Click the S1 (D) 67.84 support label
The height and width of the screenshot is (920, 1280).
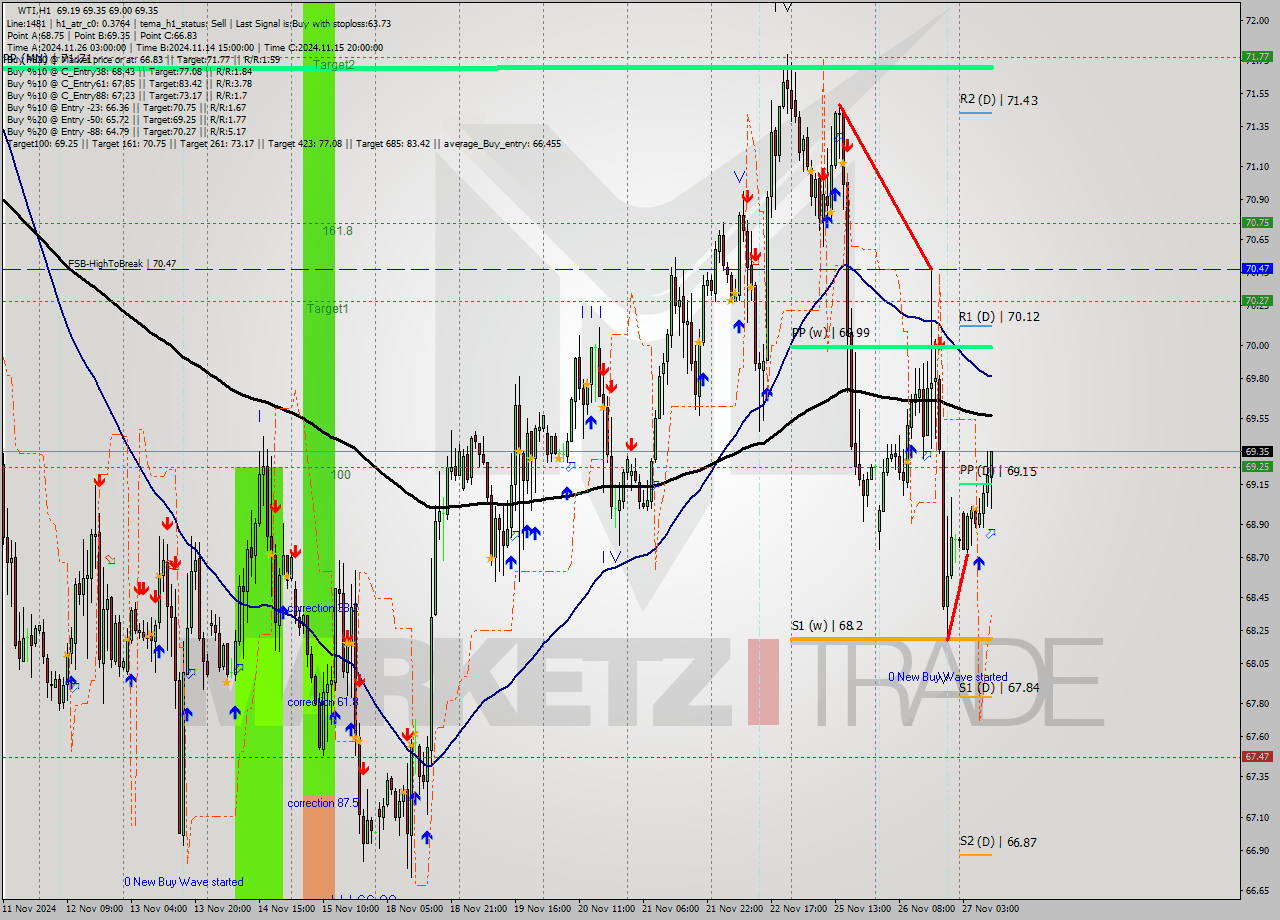coord(999,687)
